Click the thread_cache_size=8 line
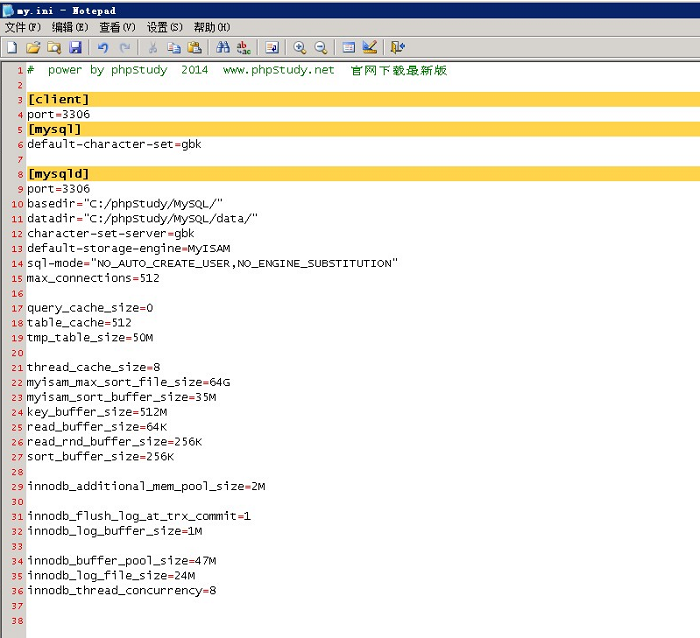This screenshot has height=638, width=700. pos(93,367)
